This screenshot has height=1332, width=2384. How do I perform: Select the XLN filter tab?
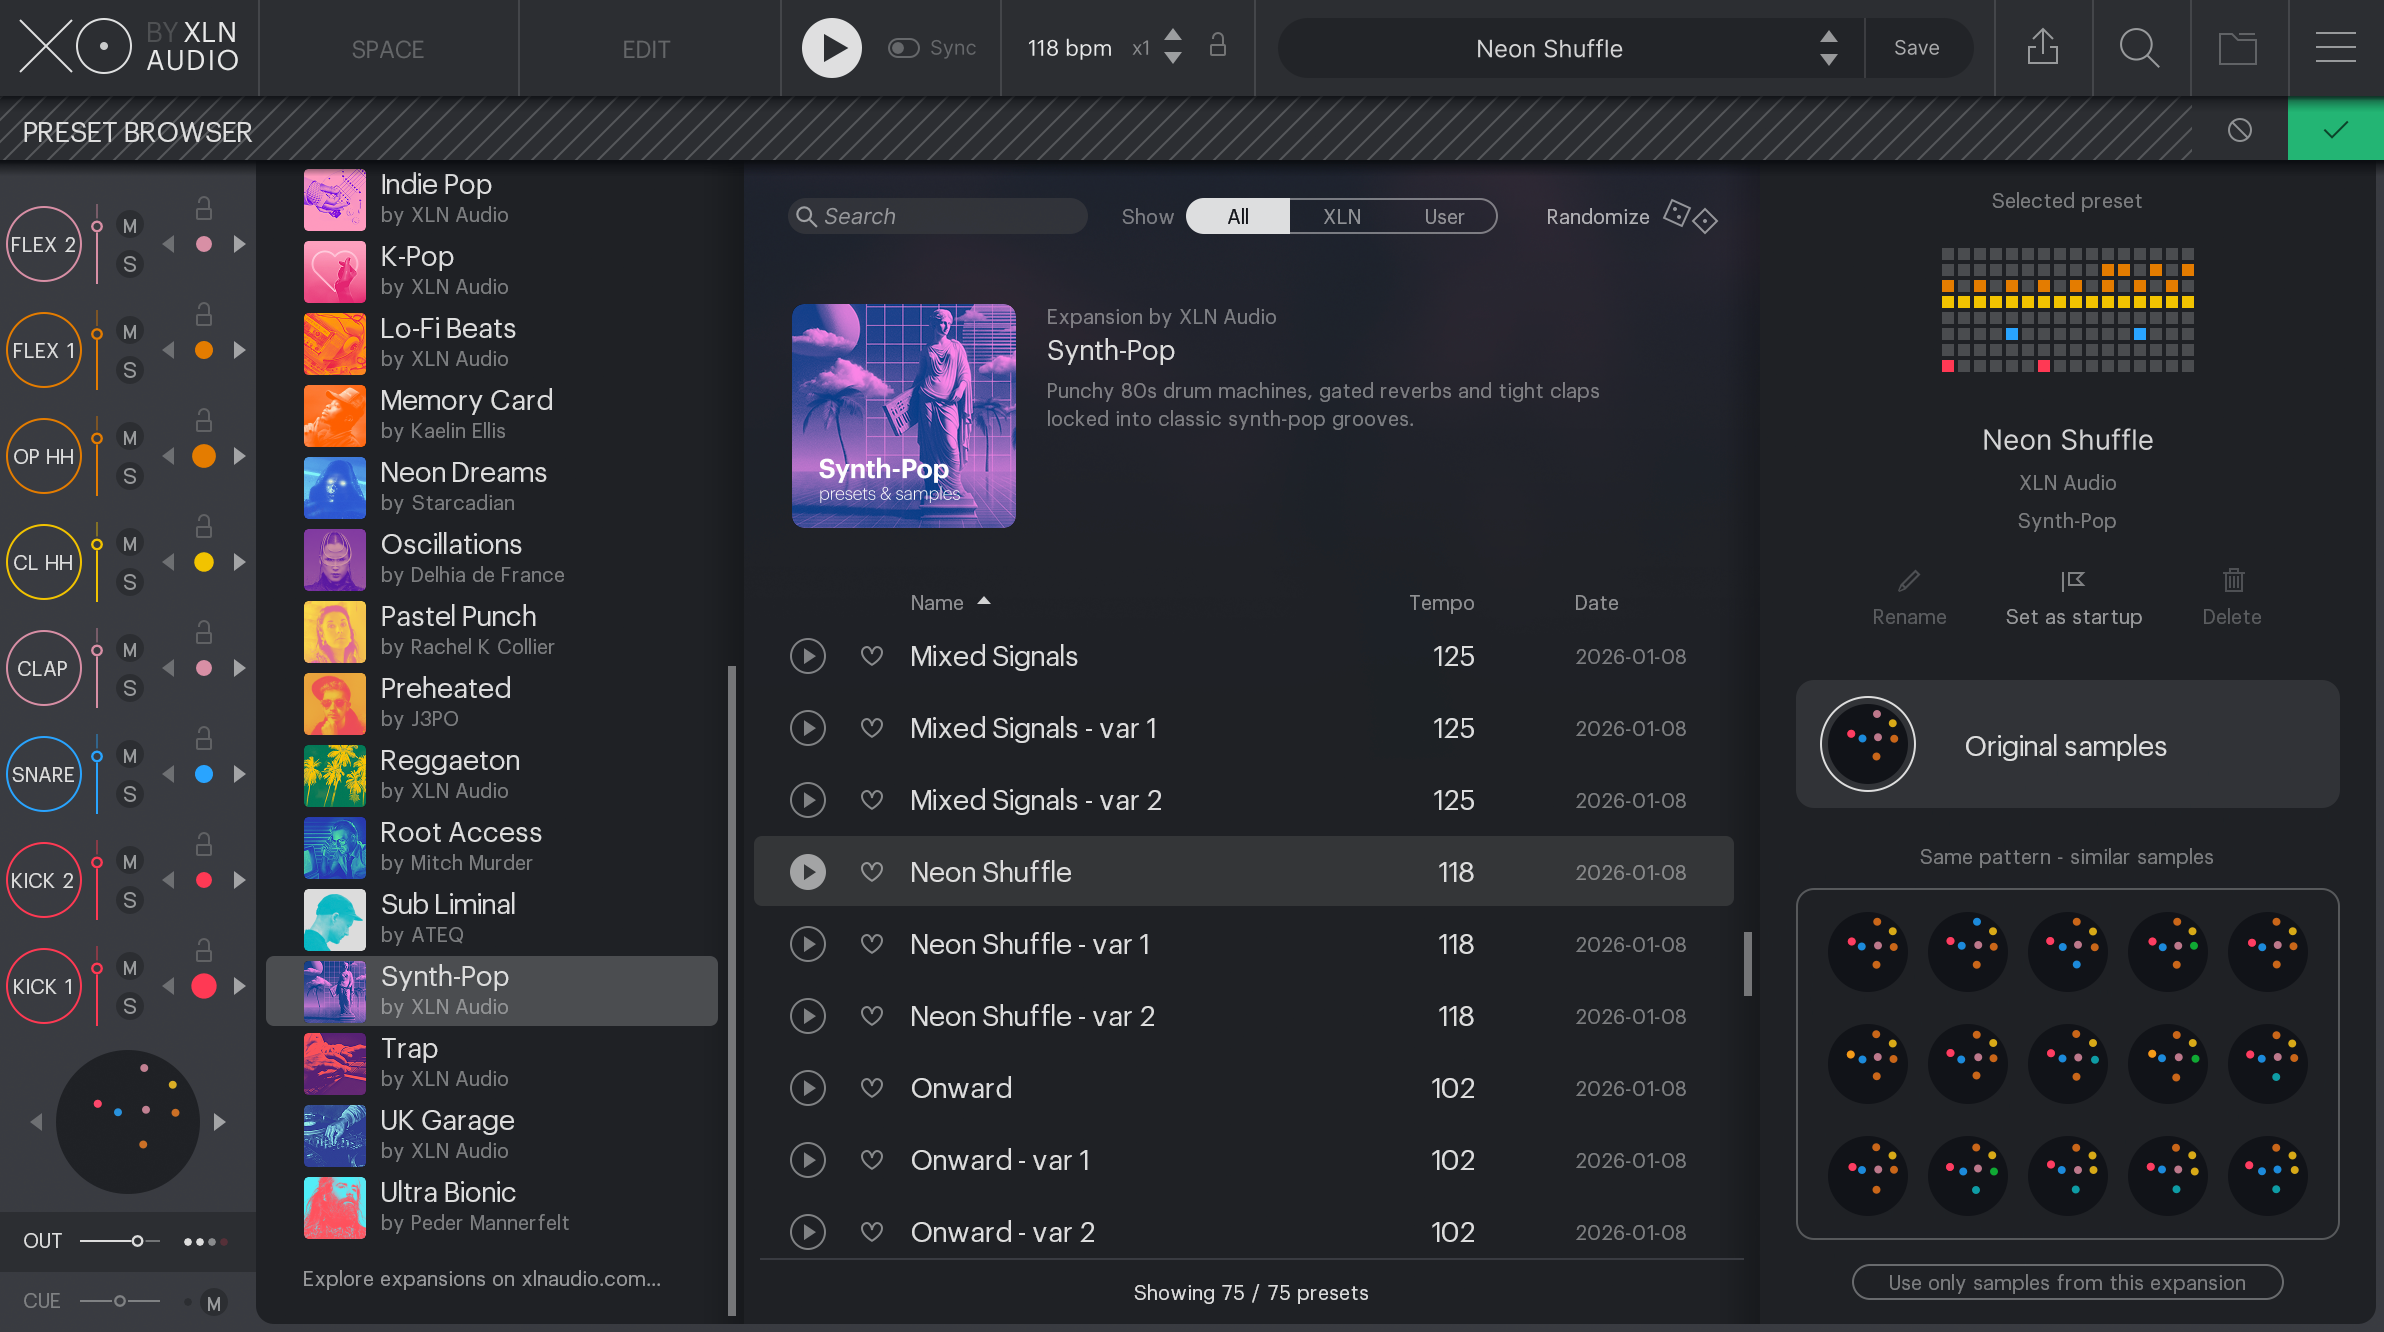point(1341,216)
